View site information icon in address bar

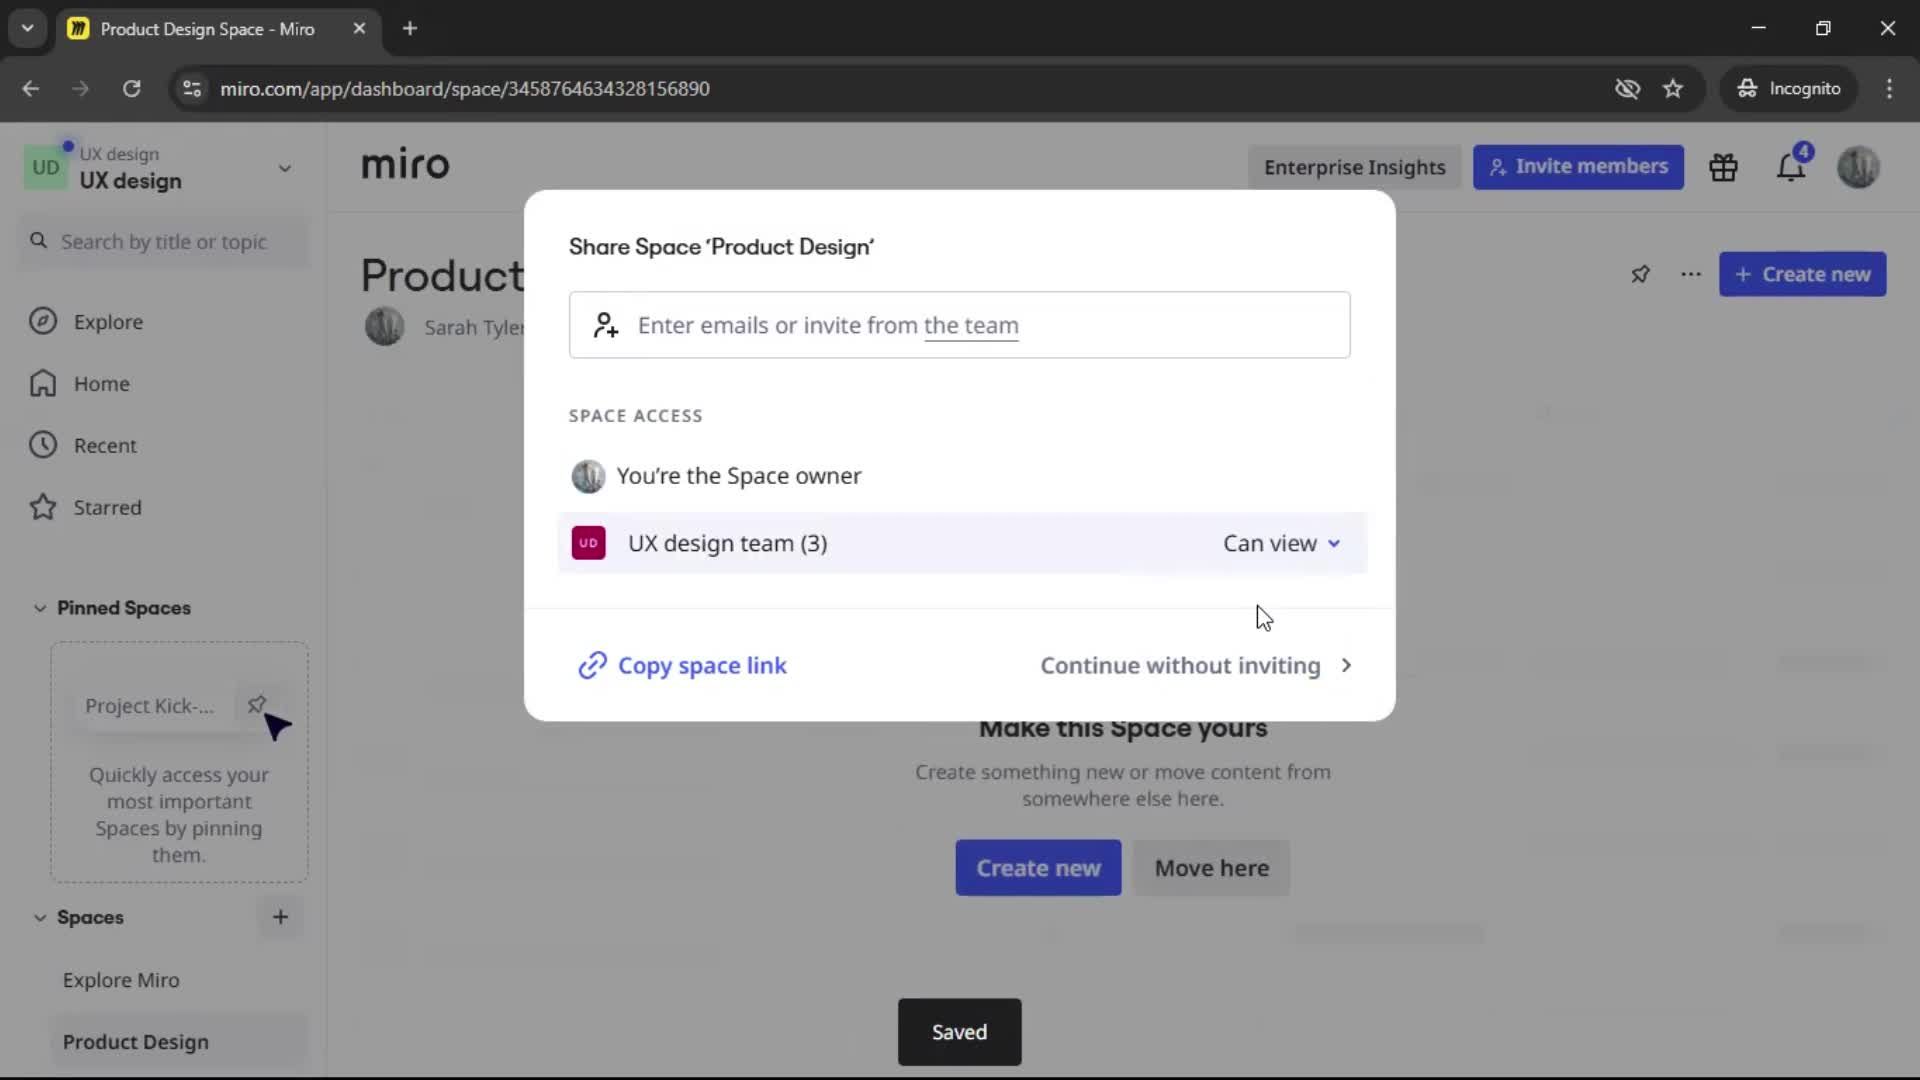192,89
